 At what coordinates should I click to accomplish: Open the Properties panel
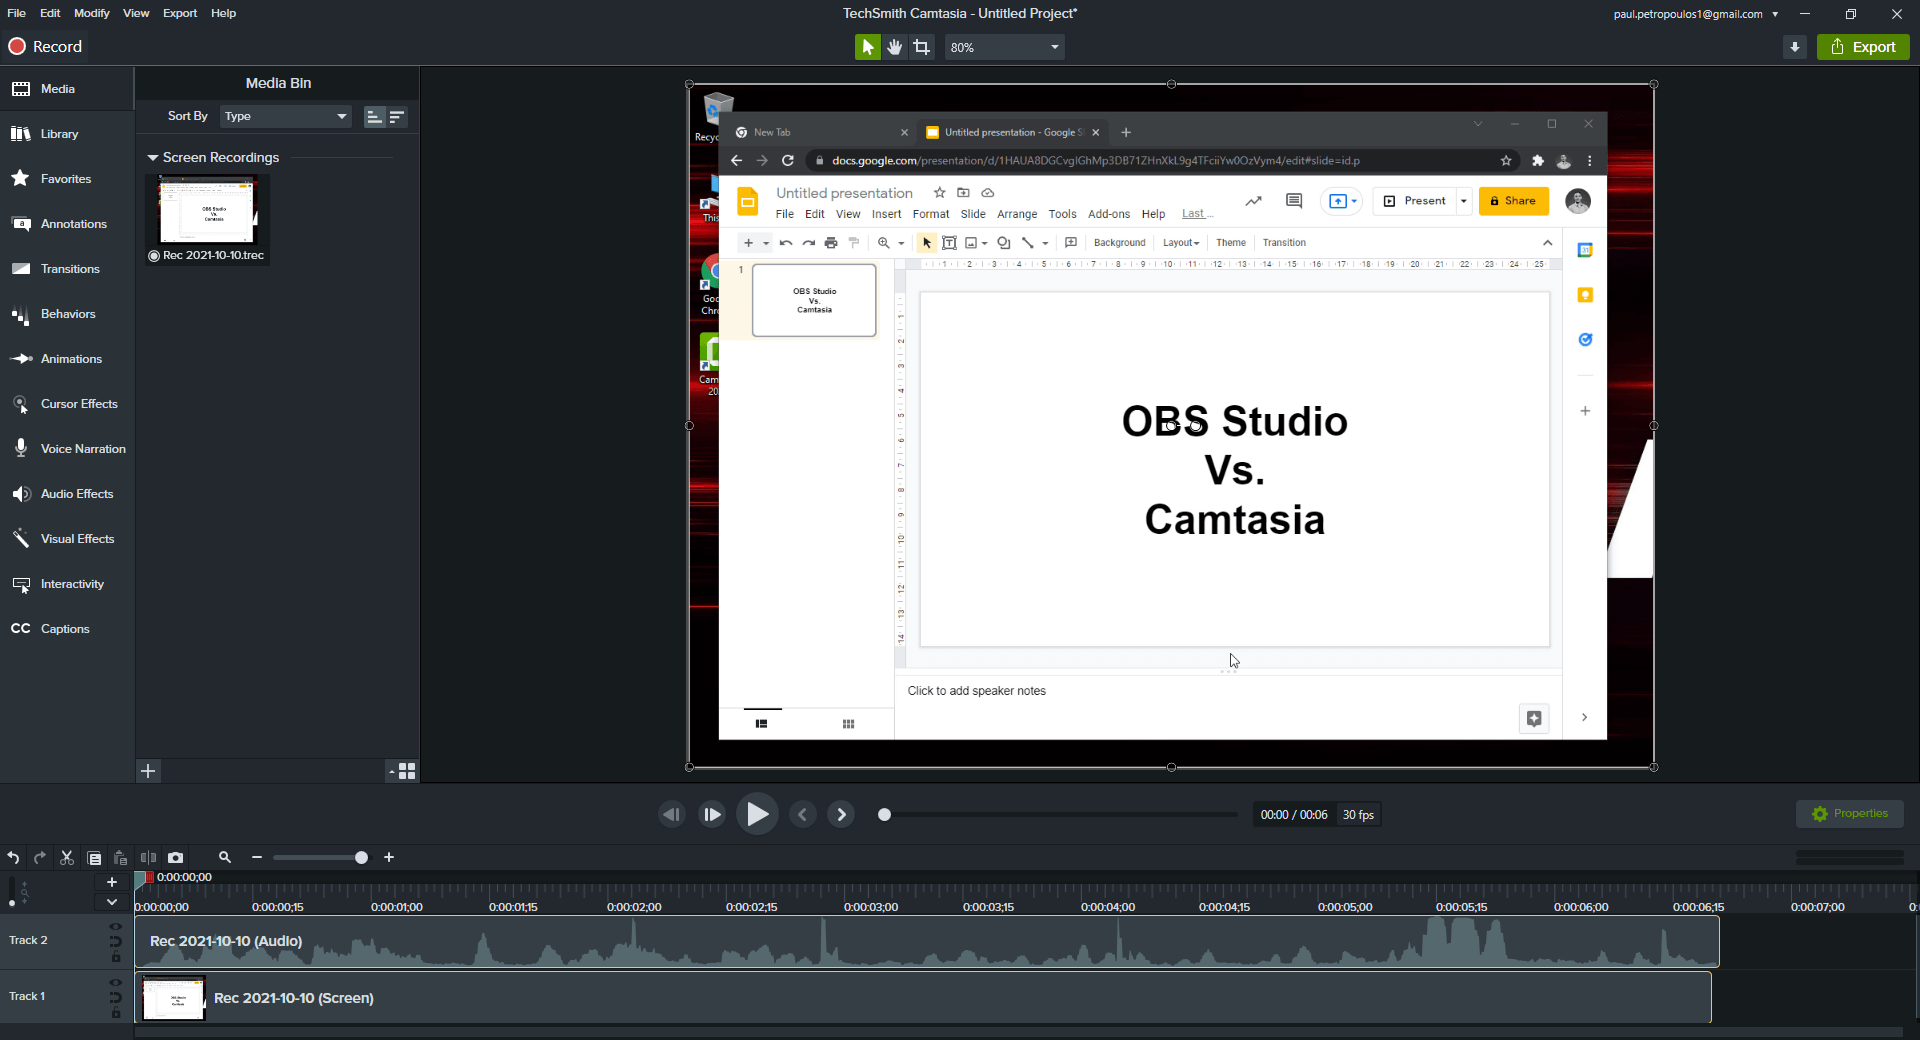pyautogui.click(x=1850, y=814)
